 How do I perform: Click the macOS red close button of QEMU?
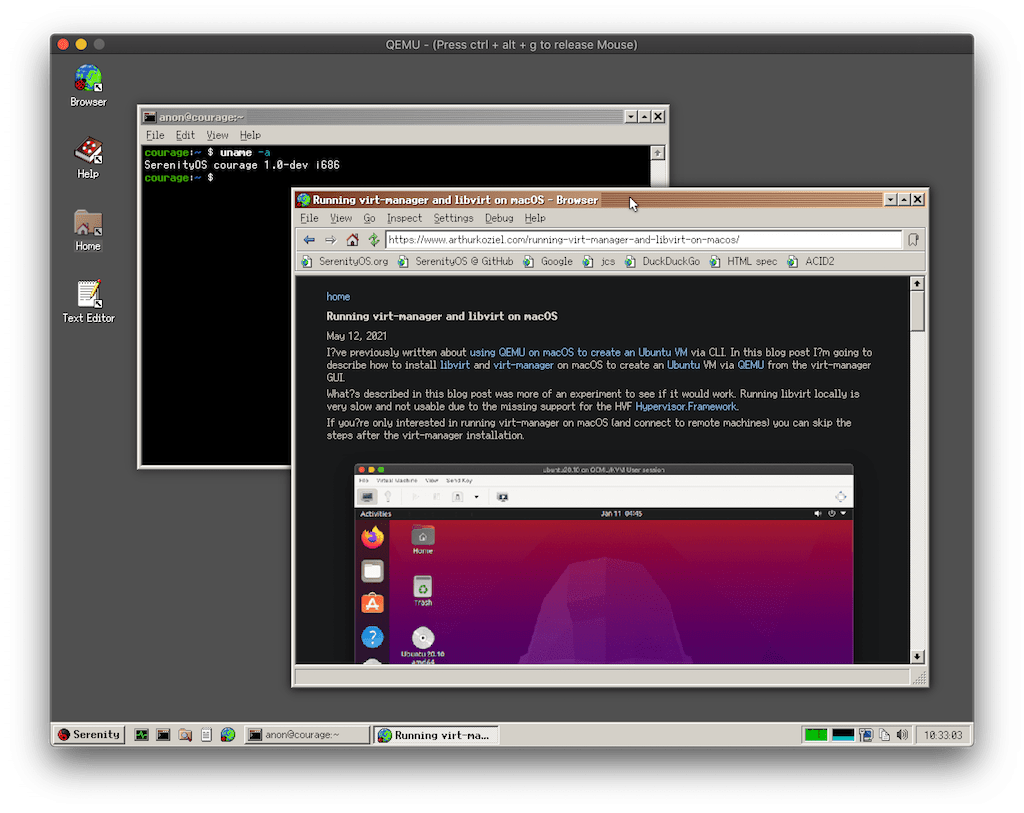pos(63,44)
